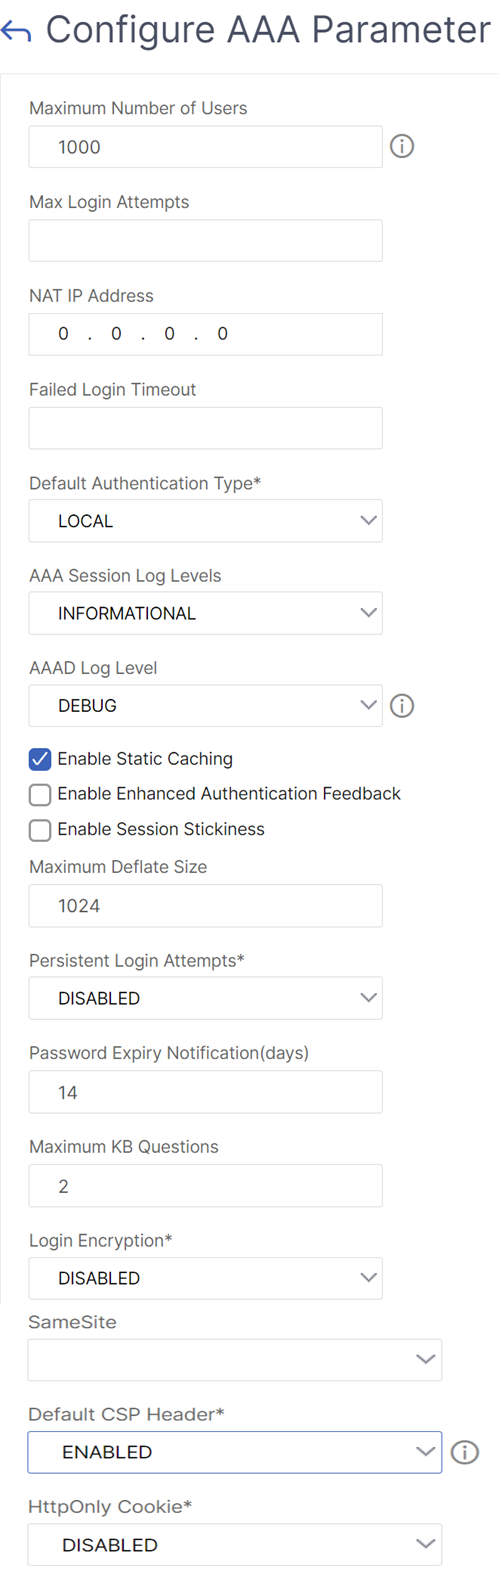The width and height of the screenshot is (500, 1578).
Task: Select the Maximum Deflate Size field
Action: (206, 906)
